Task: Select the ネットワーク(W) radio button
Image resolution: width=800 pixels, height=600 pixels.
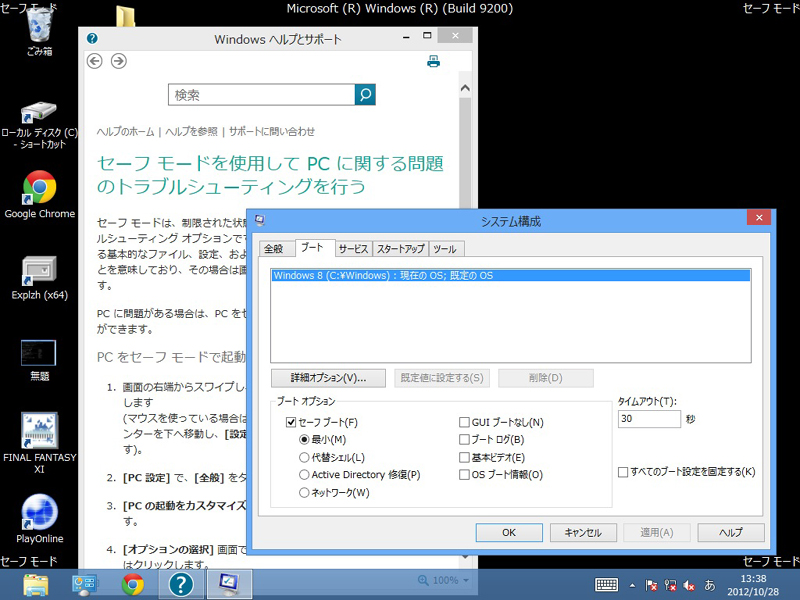Action: pos(304,492)
